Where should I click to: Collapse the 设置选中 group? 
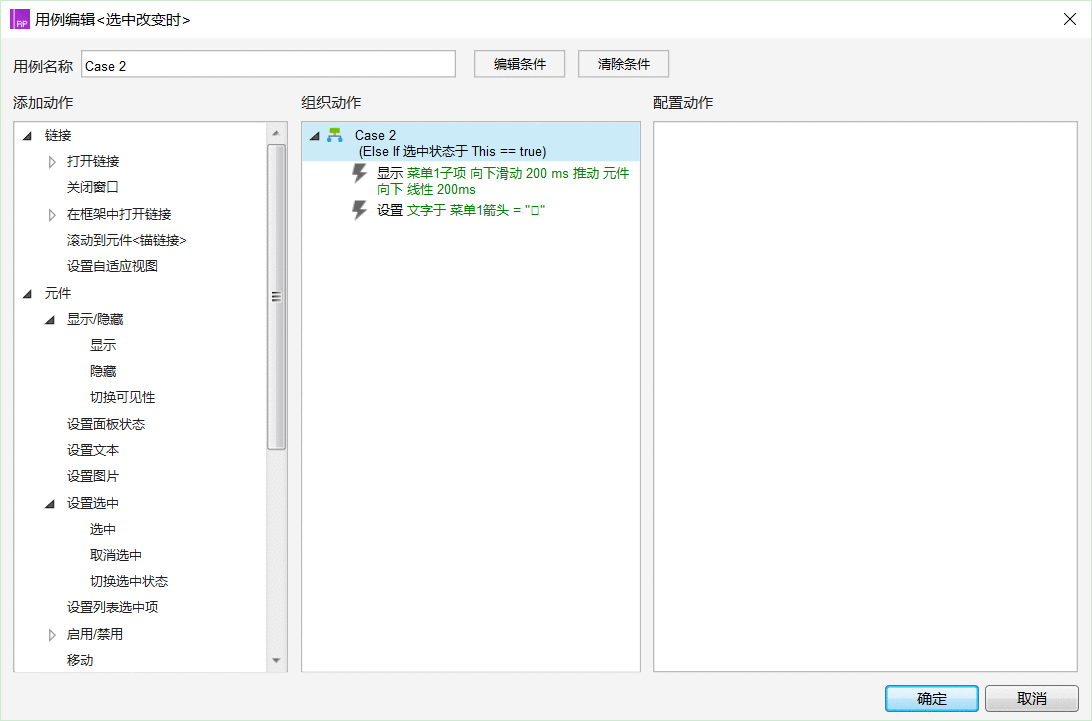[x=50, y=504]
